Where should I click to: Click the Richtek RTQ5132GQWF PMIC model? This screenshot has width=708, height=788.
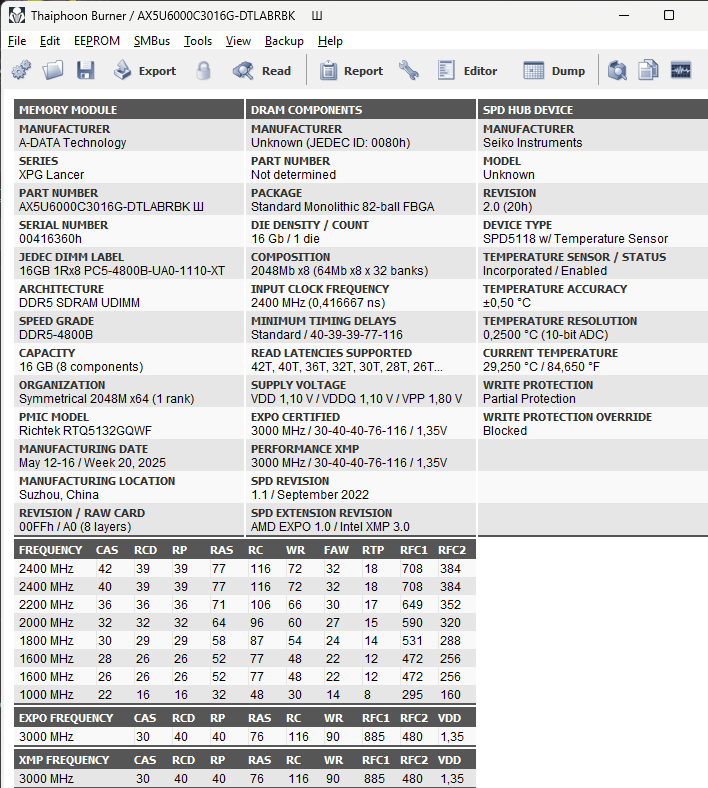(85, 431)
